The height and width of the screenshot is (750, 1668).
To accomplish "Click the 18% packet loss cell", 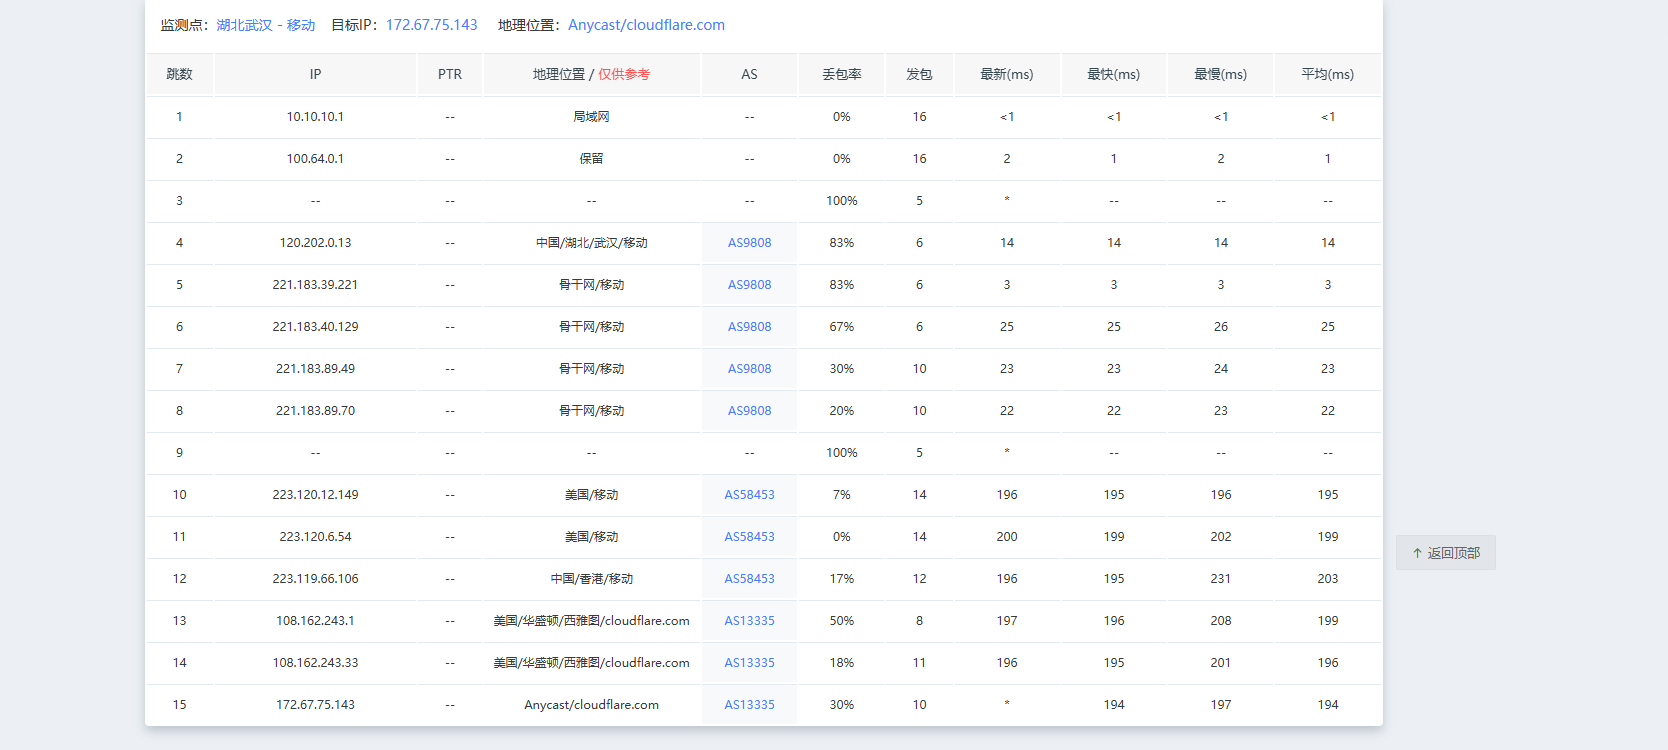I will click(x=842, y=663).
